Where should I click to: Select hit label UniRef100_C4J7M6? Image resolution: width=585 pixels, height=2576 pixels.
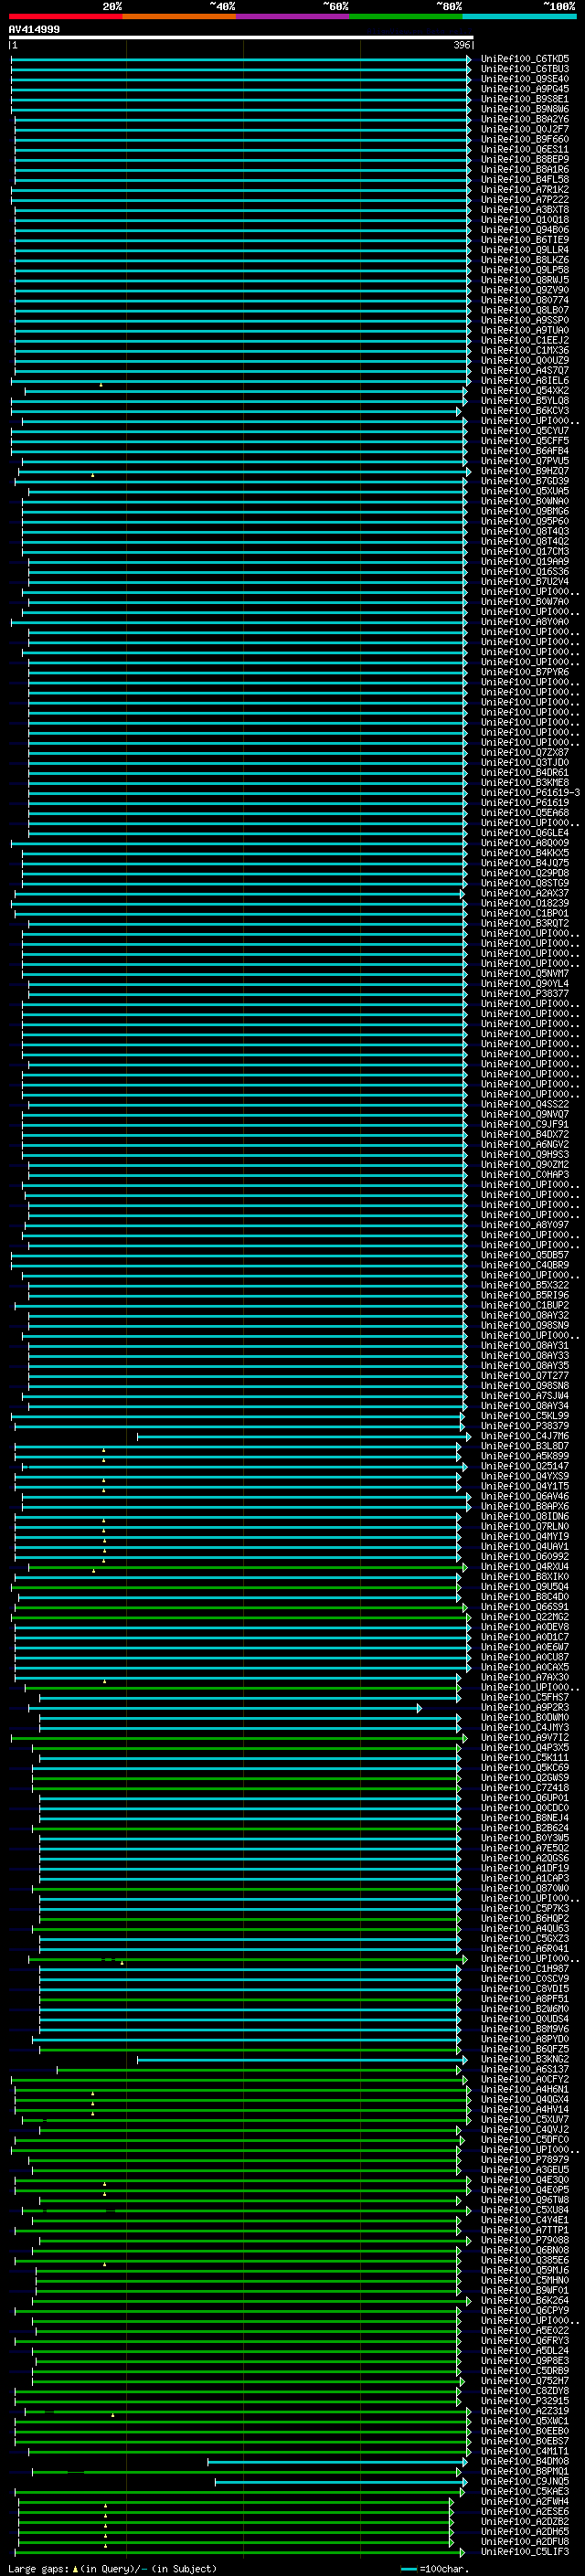[525, 1436]
